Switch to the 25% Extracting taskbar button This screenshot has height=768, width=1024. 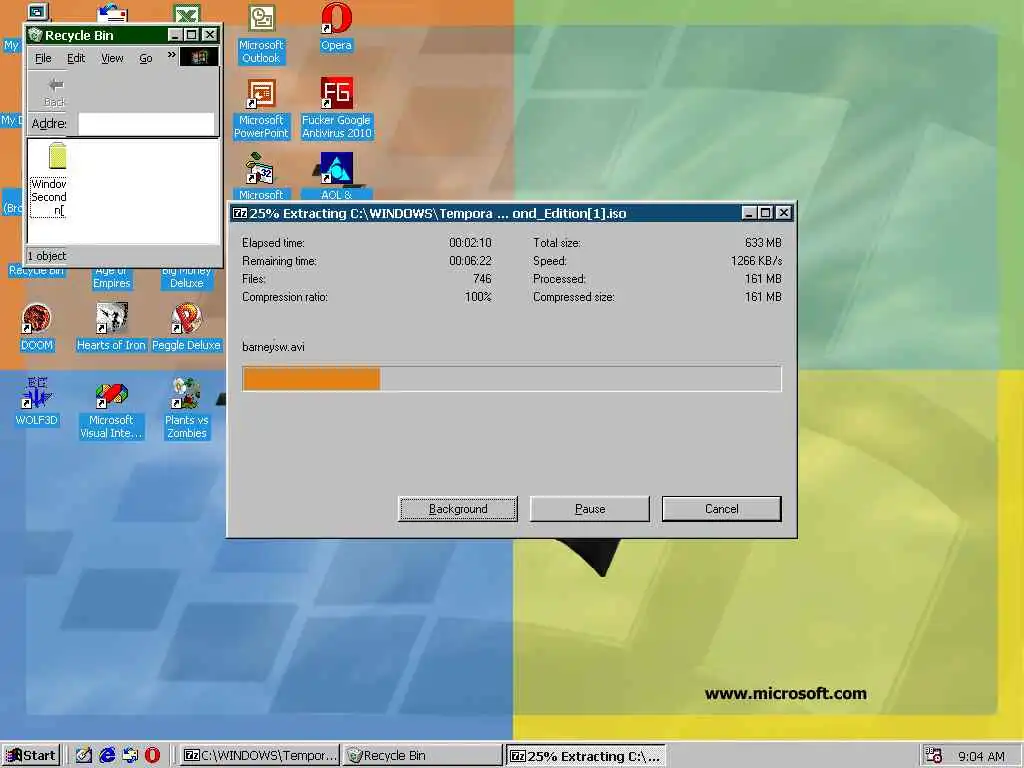(586, 756)
